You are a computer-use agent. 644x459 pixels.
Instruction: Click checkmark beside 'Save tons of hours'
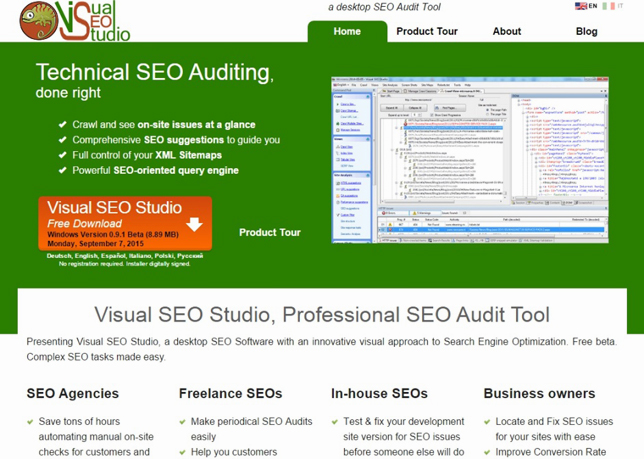tap(32, 422)
